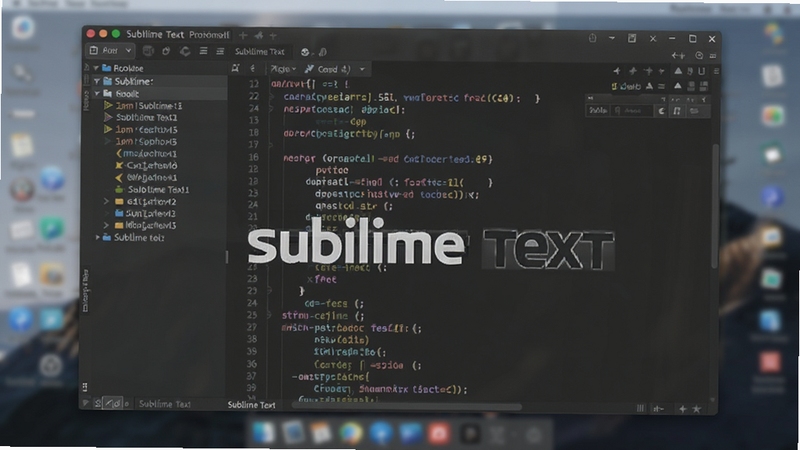
Task: Expand the Sublime toi: folder arrow
Action: tap(97, 237)
